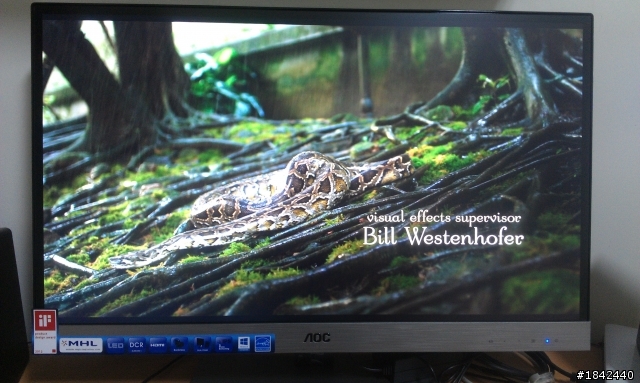Click the white MHL logo sticker
640x383 pixels.
pyautogui.click(x=81, y=345)
